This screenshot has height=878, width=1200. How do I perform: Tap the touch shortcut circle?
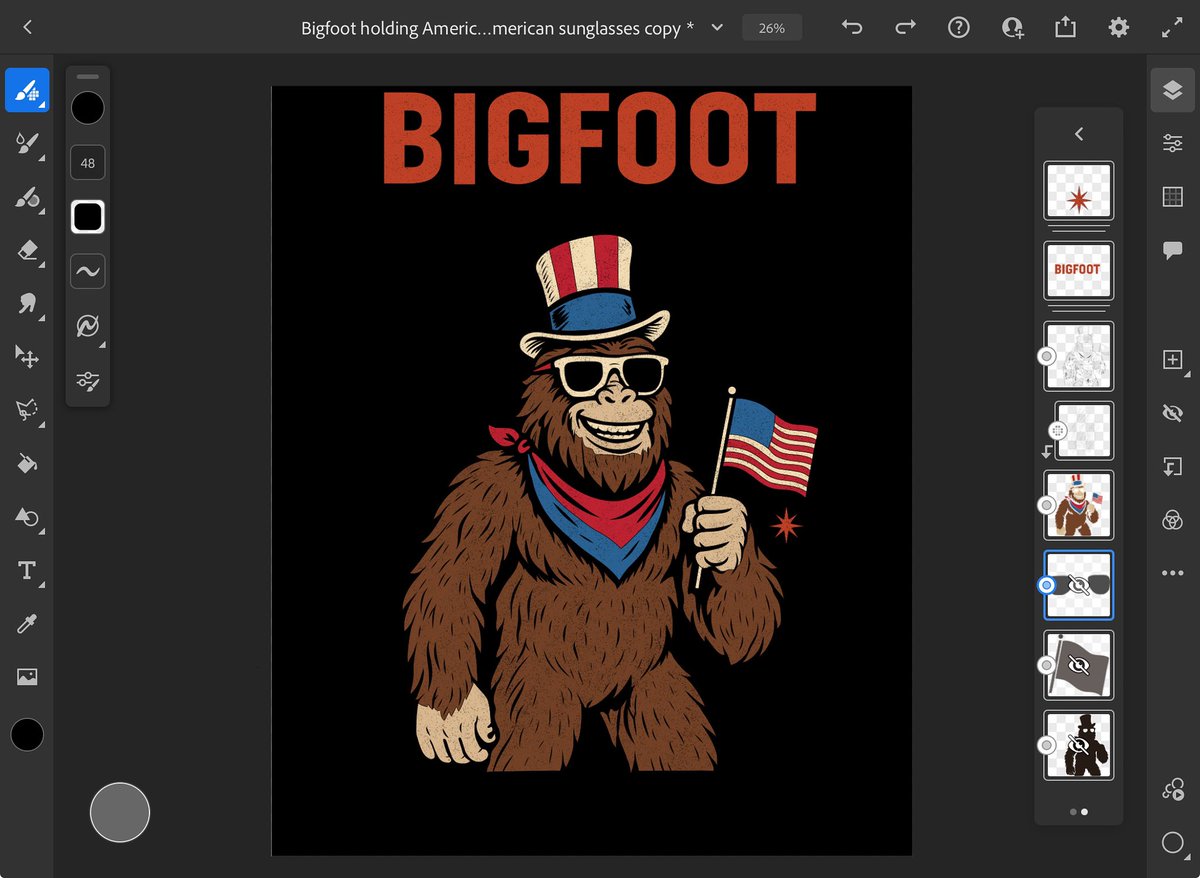(x=120, y=812)
